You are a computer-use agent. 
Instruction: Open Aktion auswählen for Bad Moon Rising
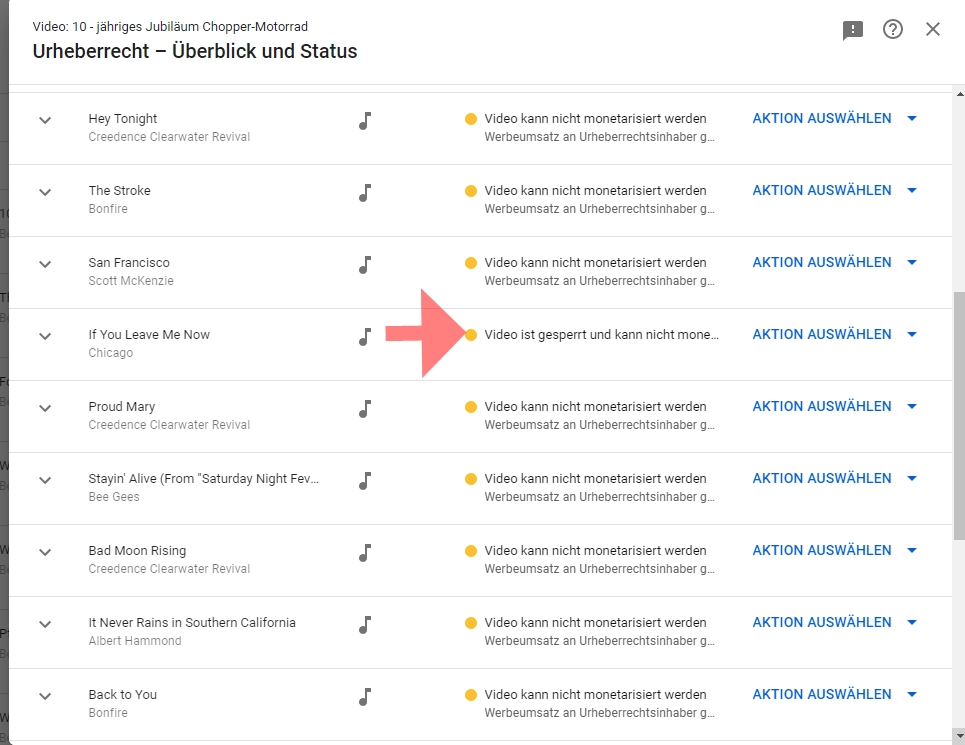(835, 550)
